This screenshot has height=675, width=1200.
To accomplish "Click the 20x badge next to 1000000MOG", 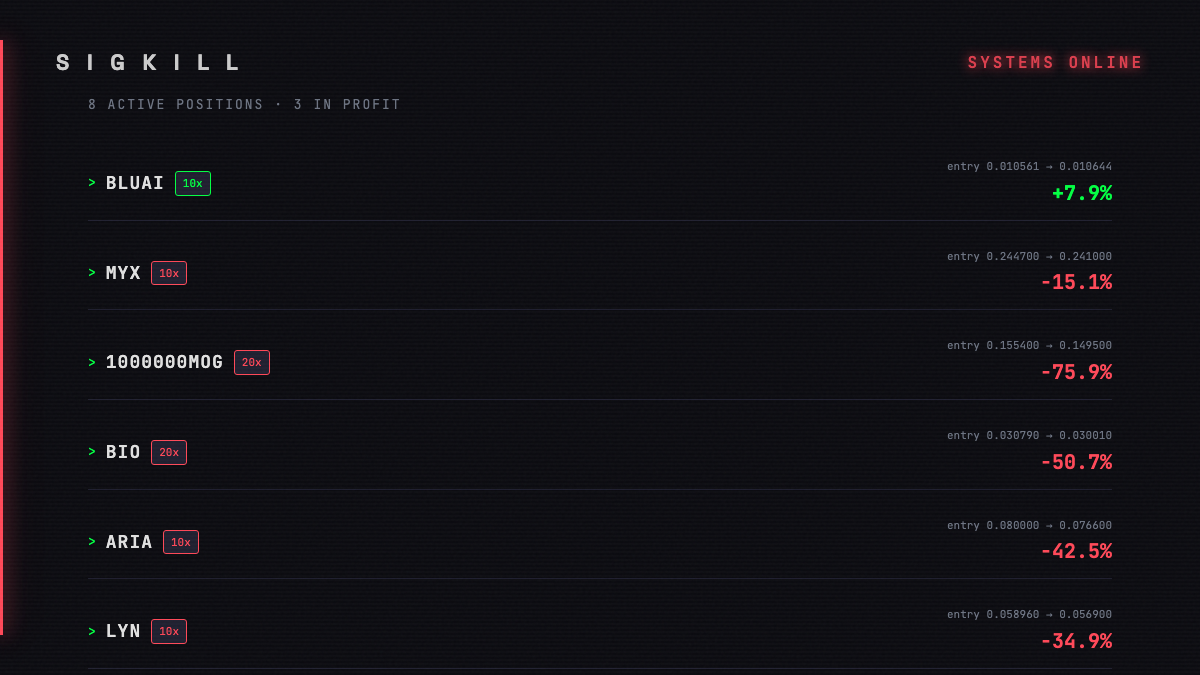I will point(252,363).
